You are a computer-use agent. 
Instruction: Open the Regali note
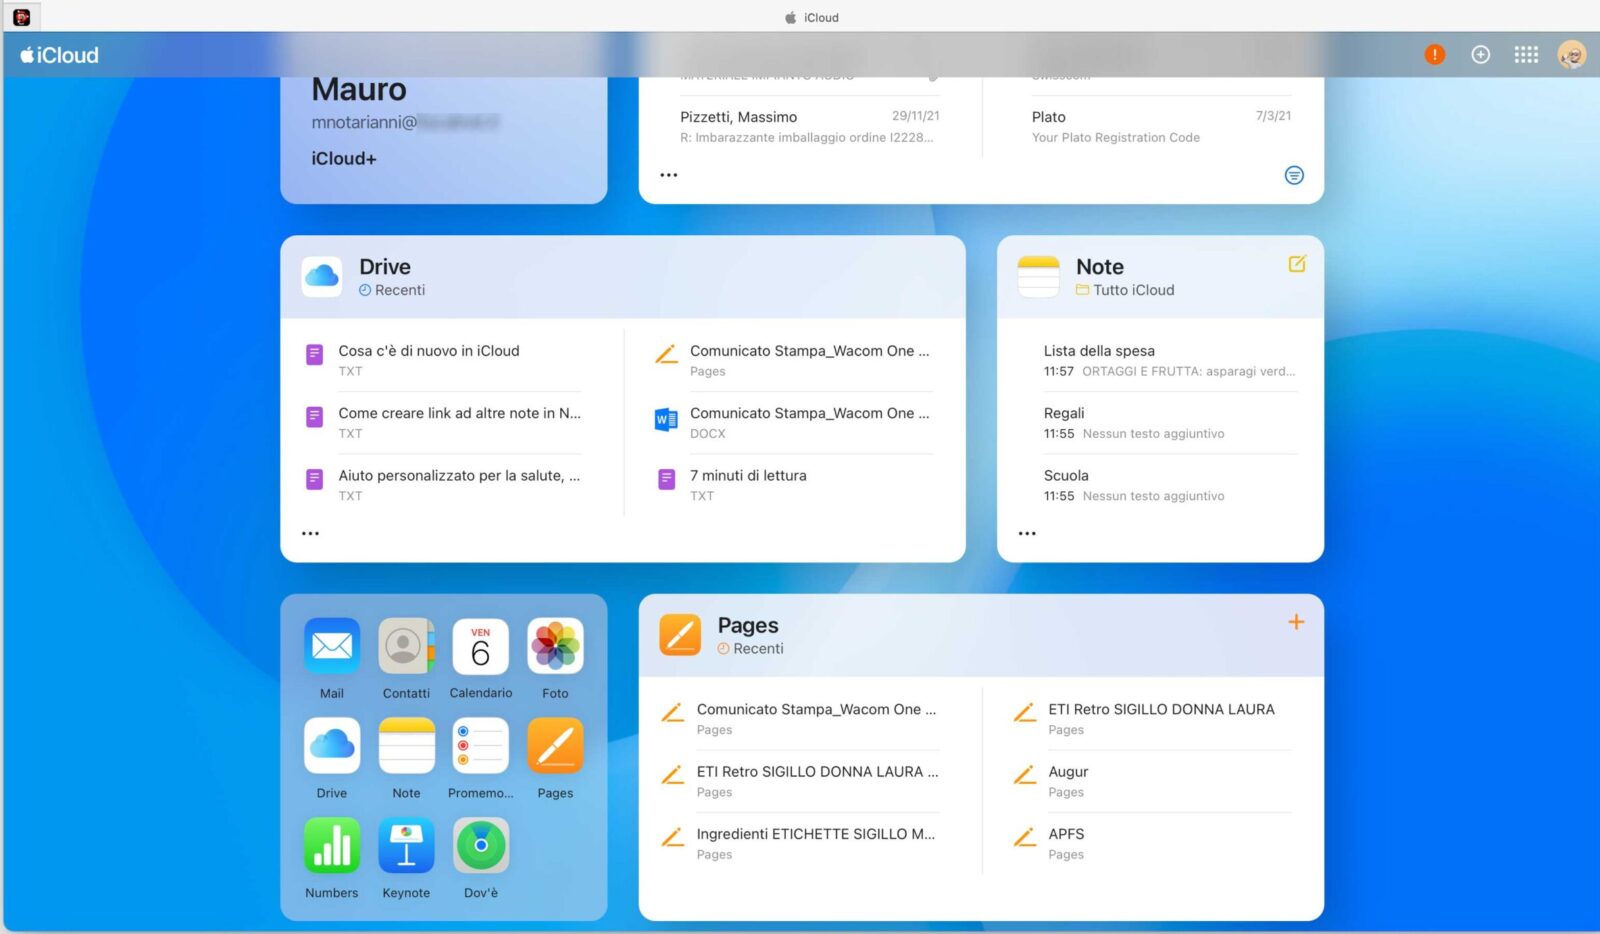1170,422
